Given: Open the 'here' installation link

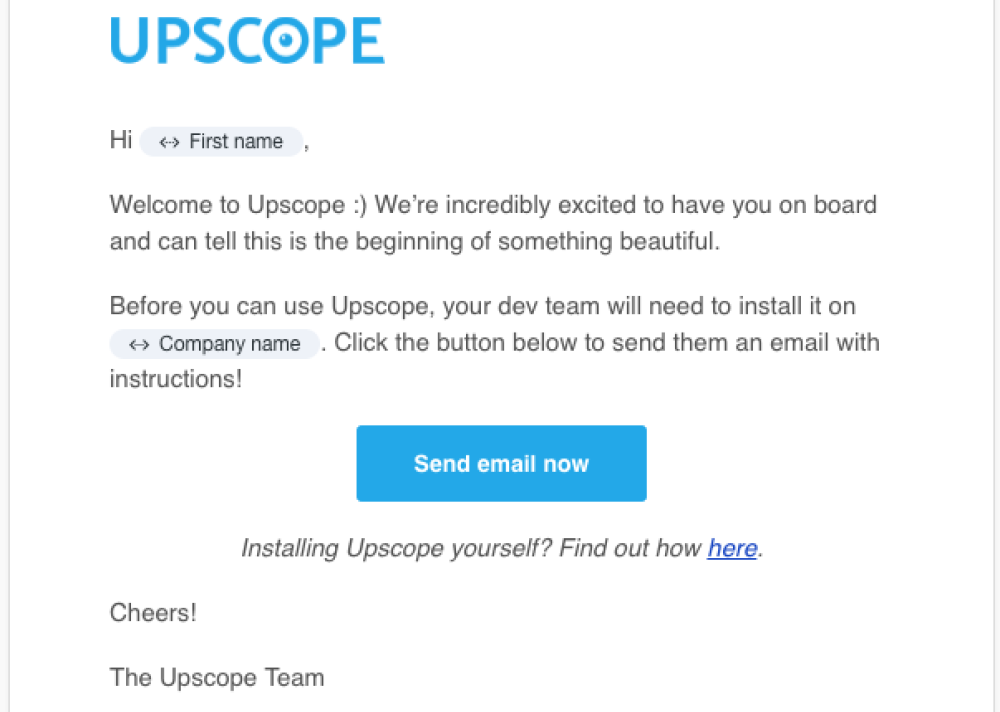Looking at the screenshot, I should coord(732,548).
